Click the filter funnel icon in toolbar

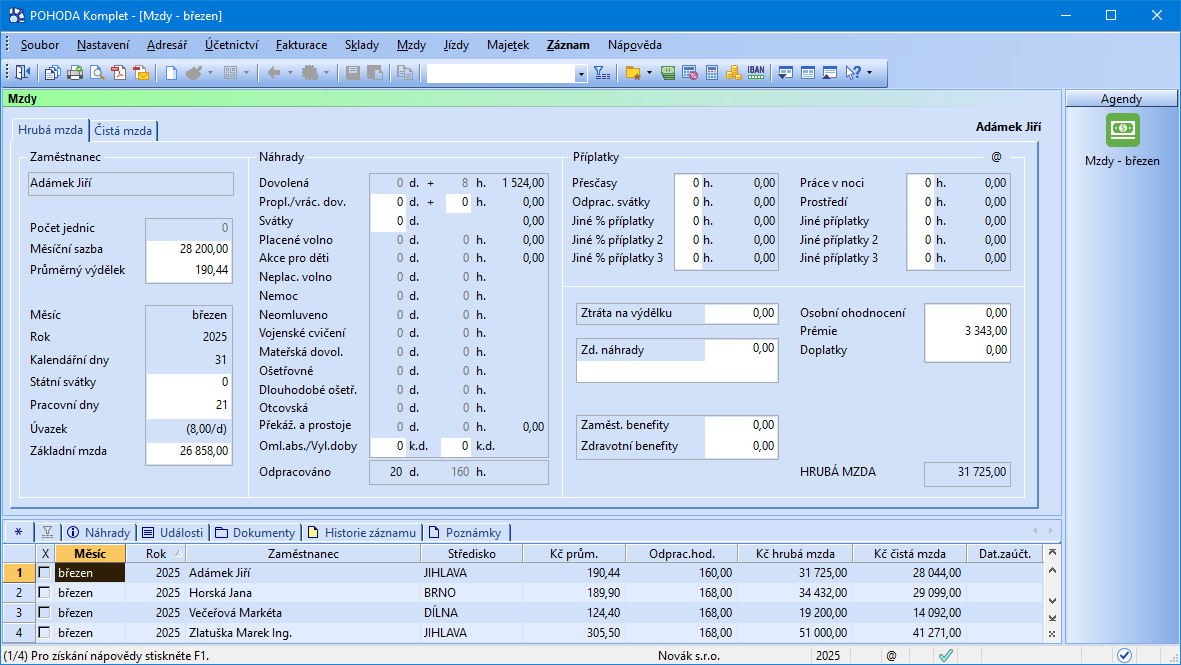(x=602, y=73)
